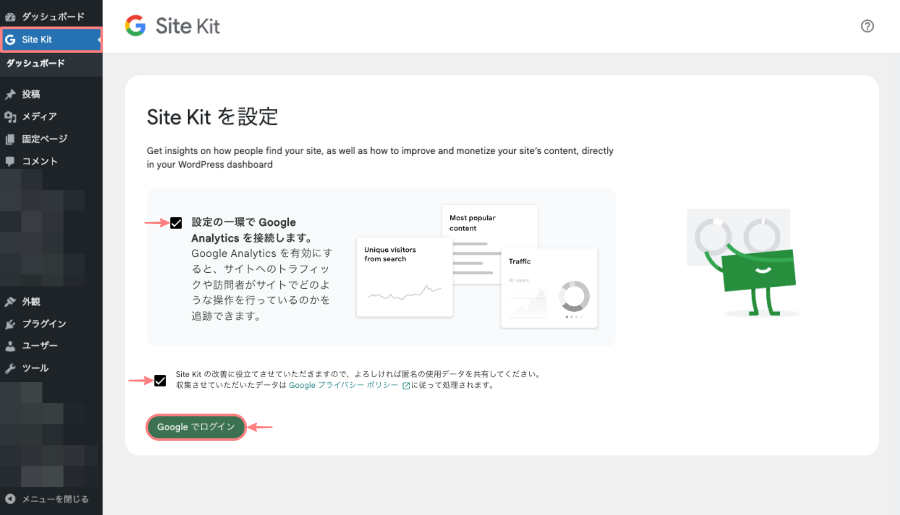
Task: Open the help question mark icon
Action: [867, 26]
